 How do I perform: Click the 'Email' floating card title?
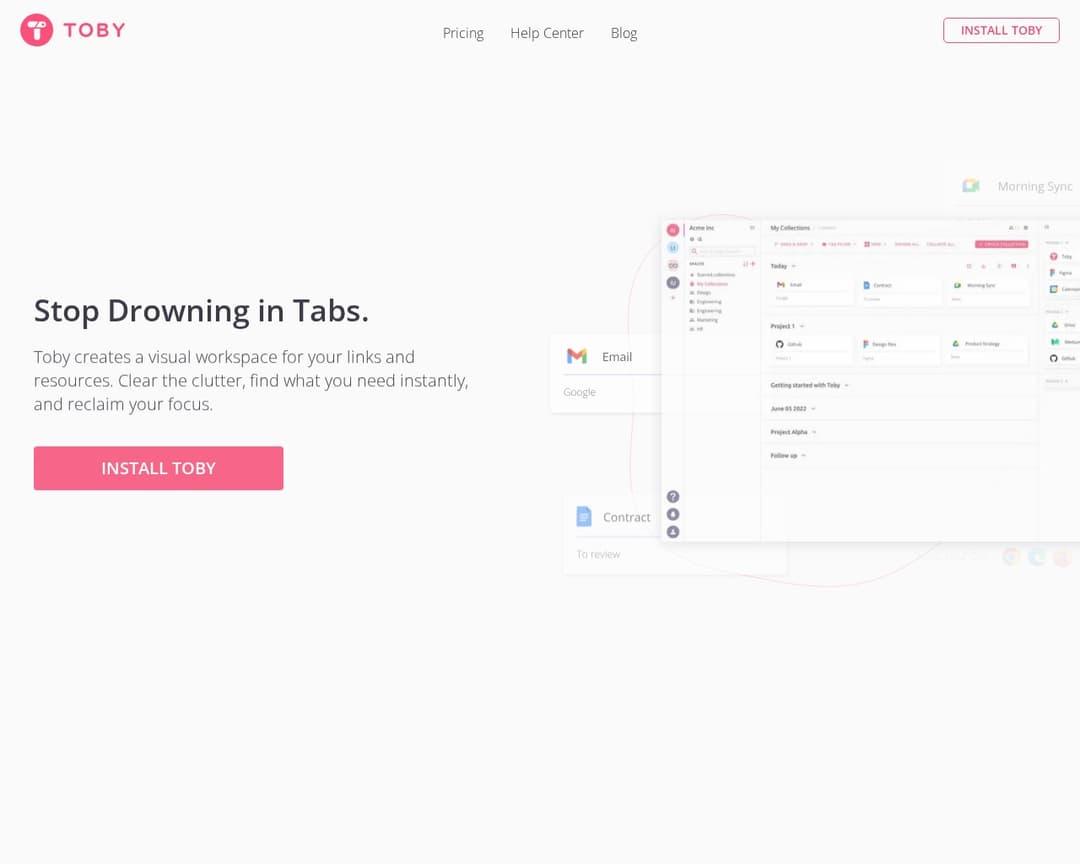click(x=616, y=357)
